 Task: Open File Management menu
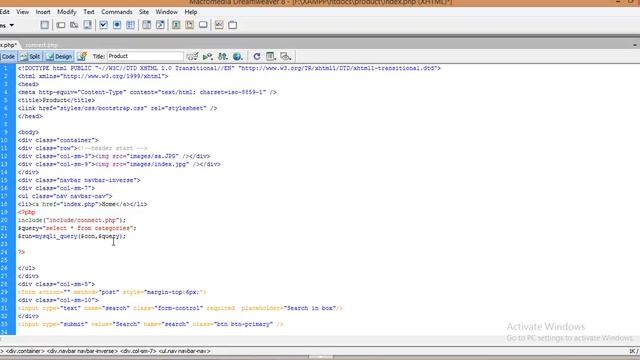222,56
